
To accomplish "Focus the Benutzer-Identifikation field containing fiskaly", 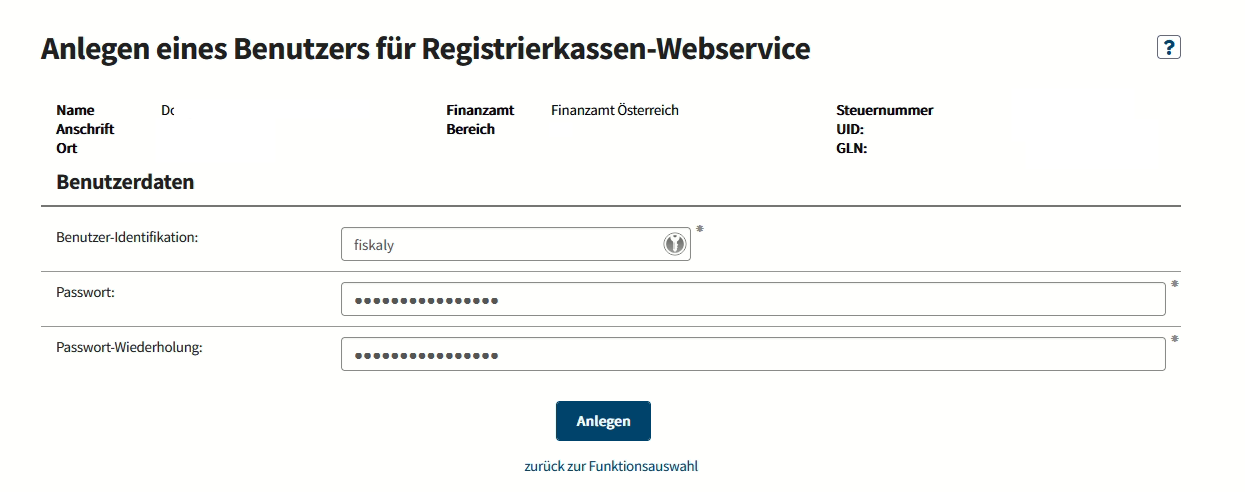I will (516, 244).
